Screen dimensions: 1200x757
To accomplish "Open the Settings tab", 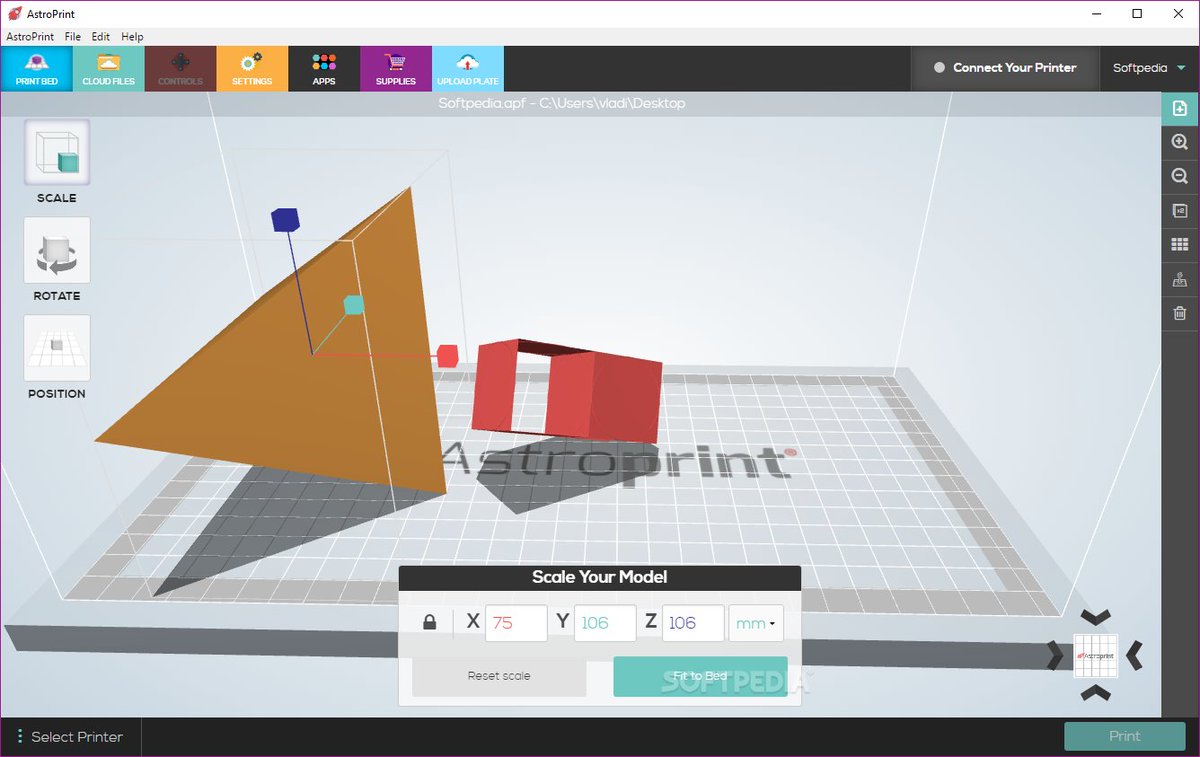I will 252,68.
